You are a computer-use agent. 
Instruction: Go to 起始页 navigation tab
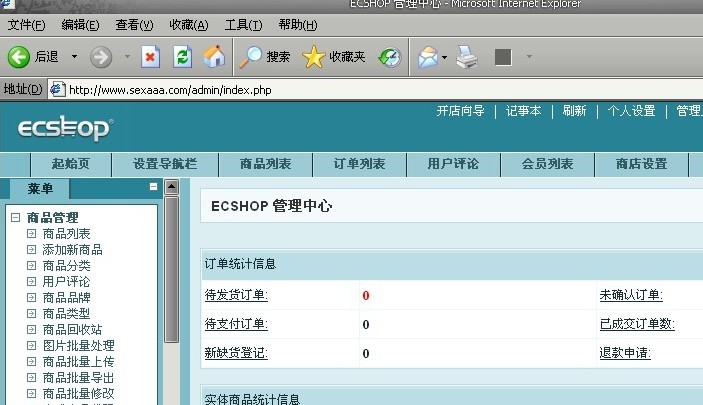point(70,164)
